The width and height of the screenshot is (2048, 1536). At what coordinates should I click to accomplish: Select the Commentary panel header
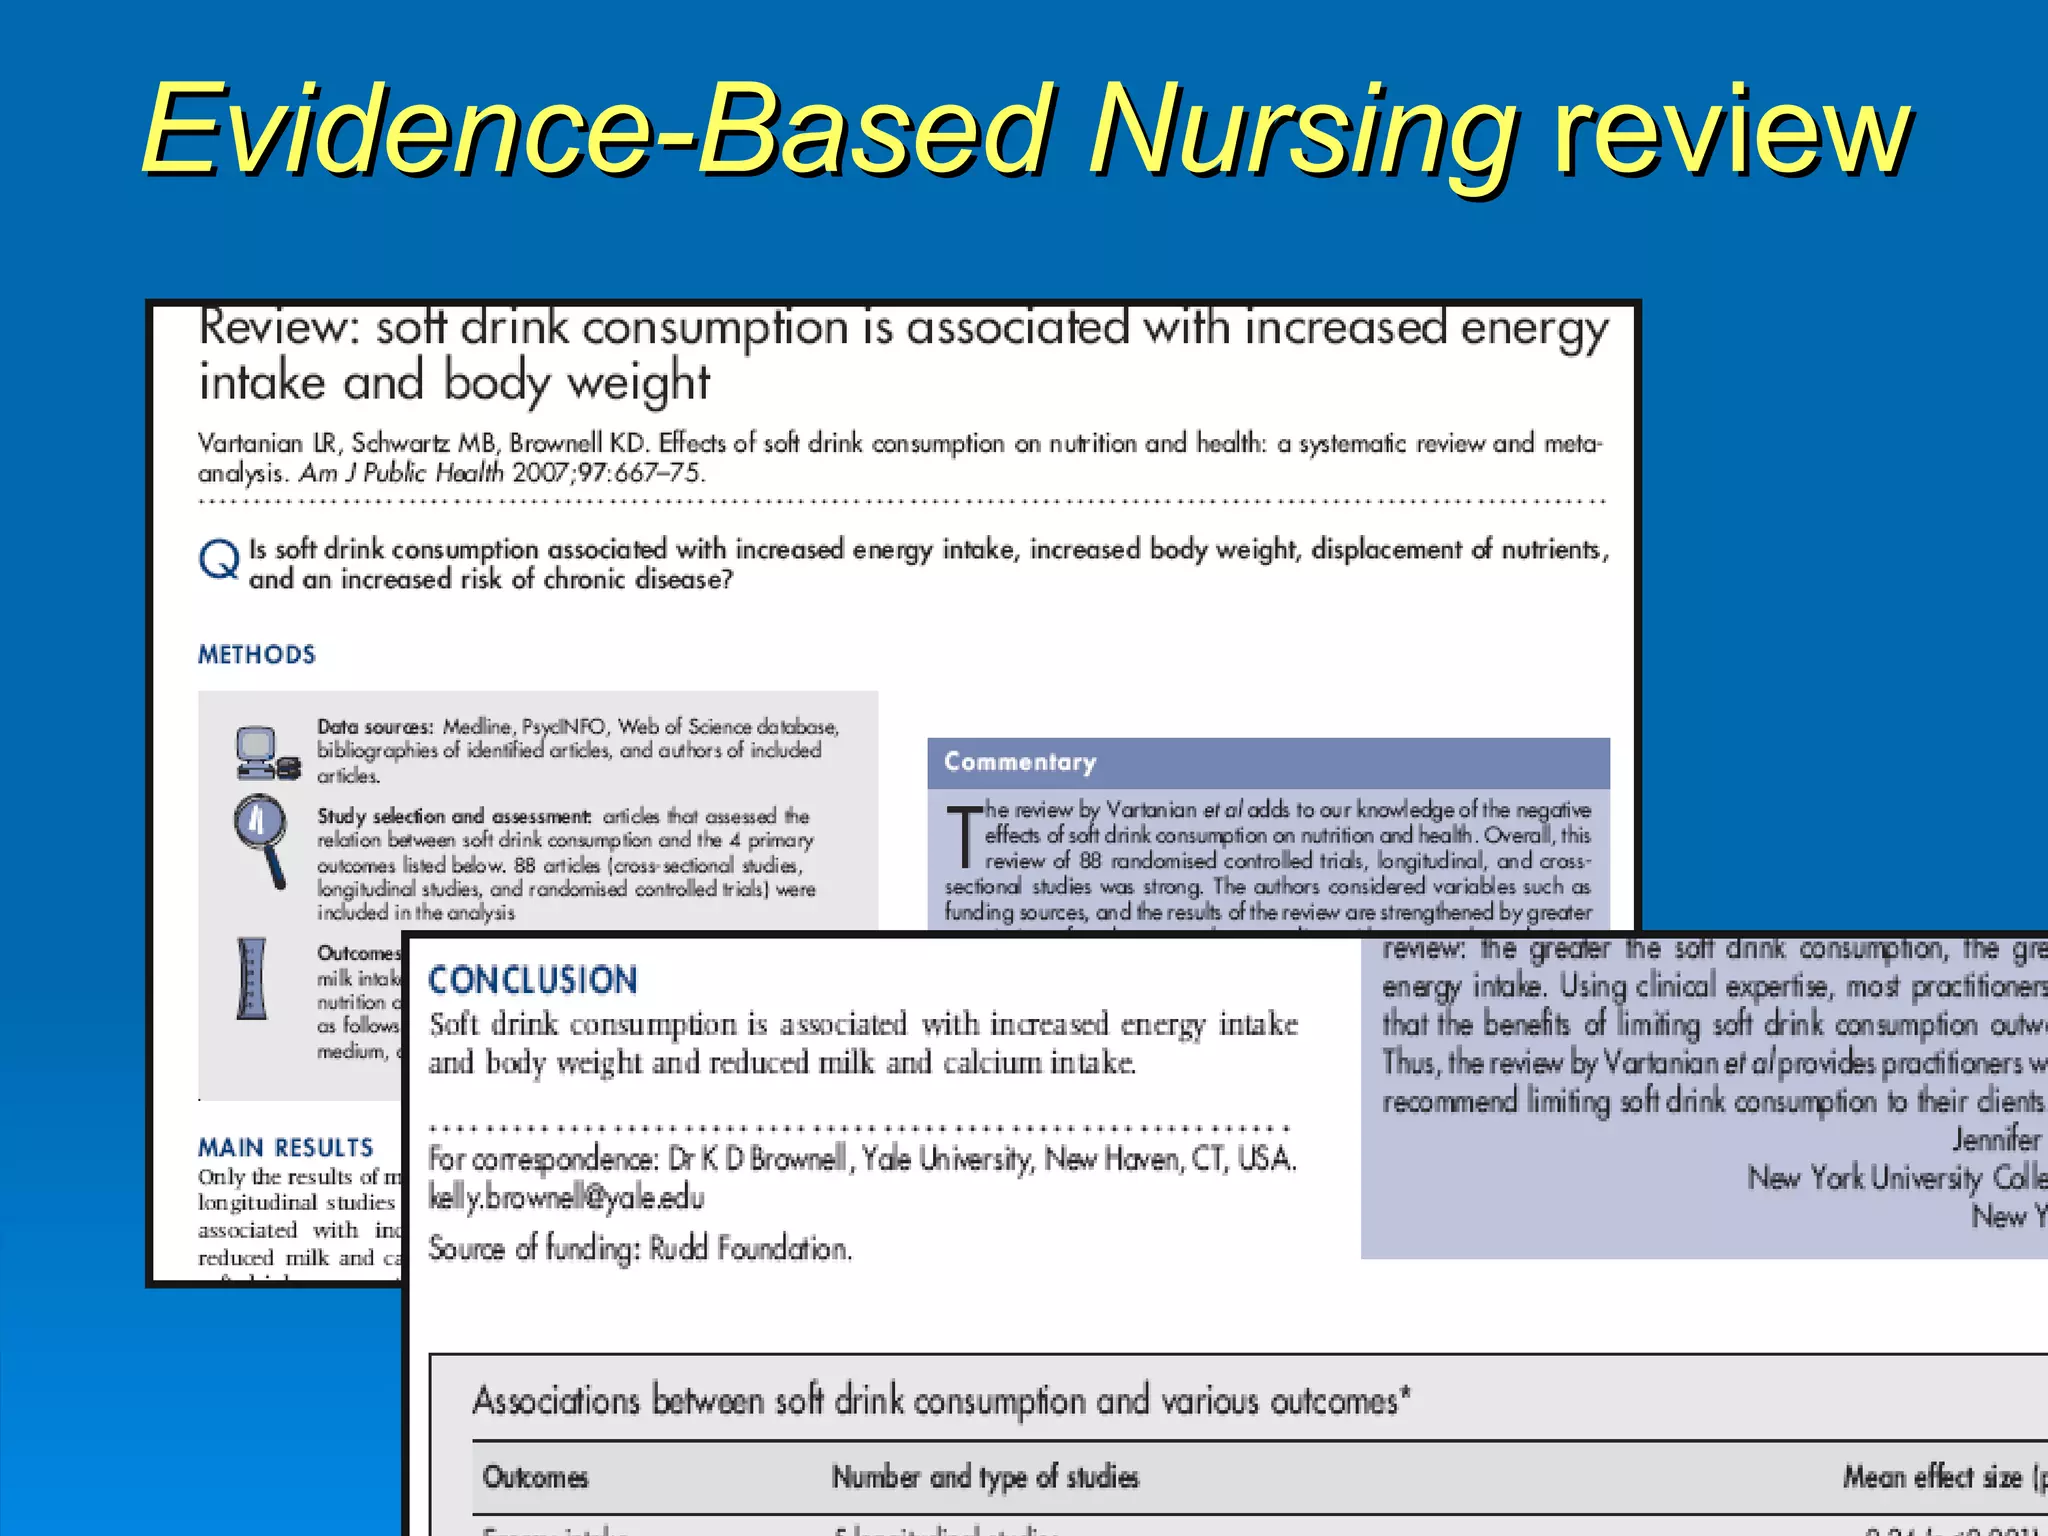pyautogui.click(x=1268, y=763)
